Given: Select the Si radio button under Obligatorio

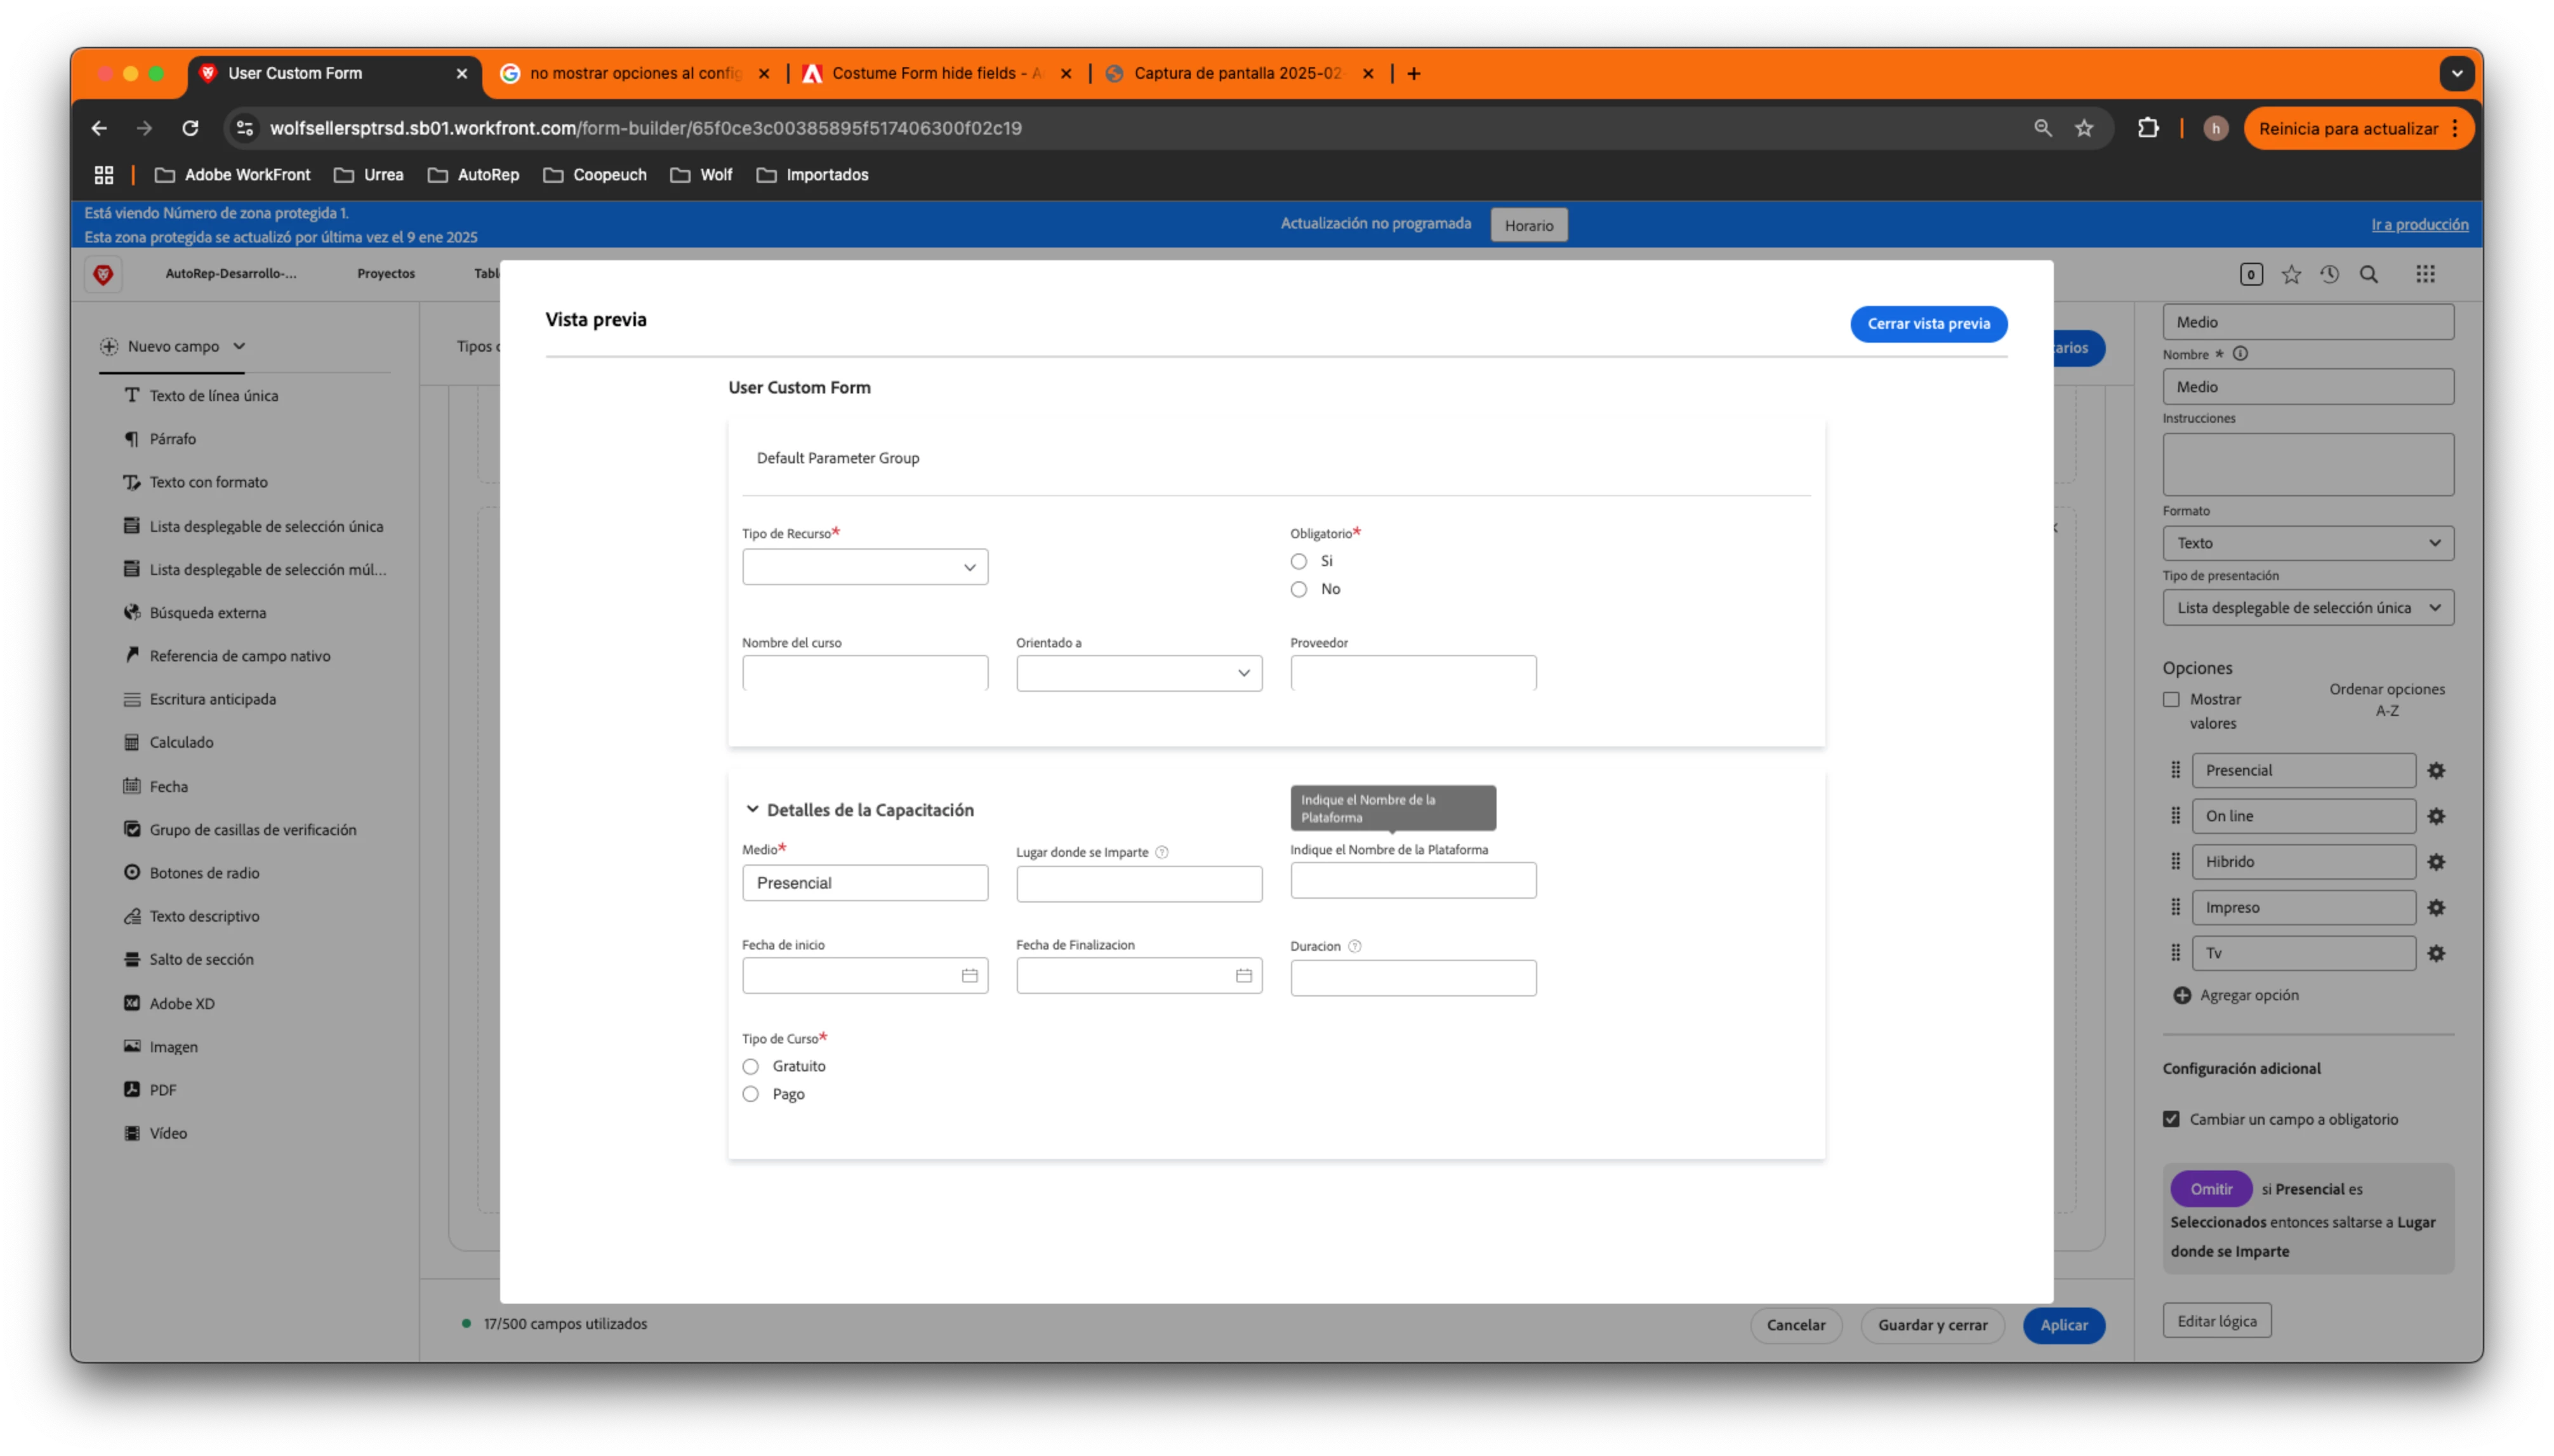Looking at the screenshot, I should tap(1298, 561).
